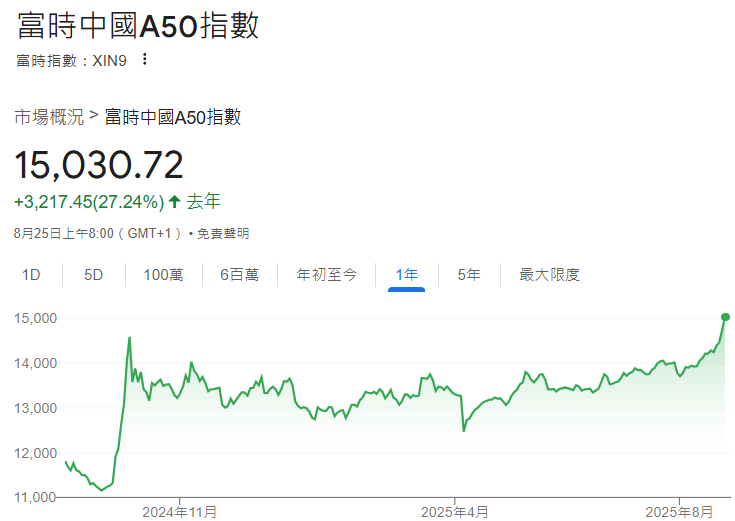Select the 5D time range tab

point(93,274)
